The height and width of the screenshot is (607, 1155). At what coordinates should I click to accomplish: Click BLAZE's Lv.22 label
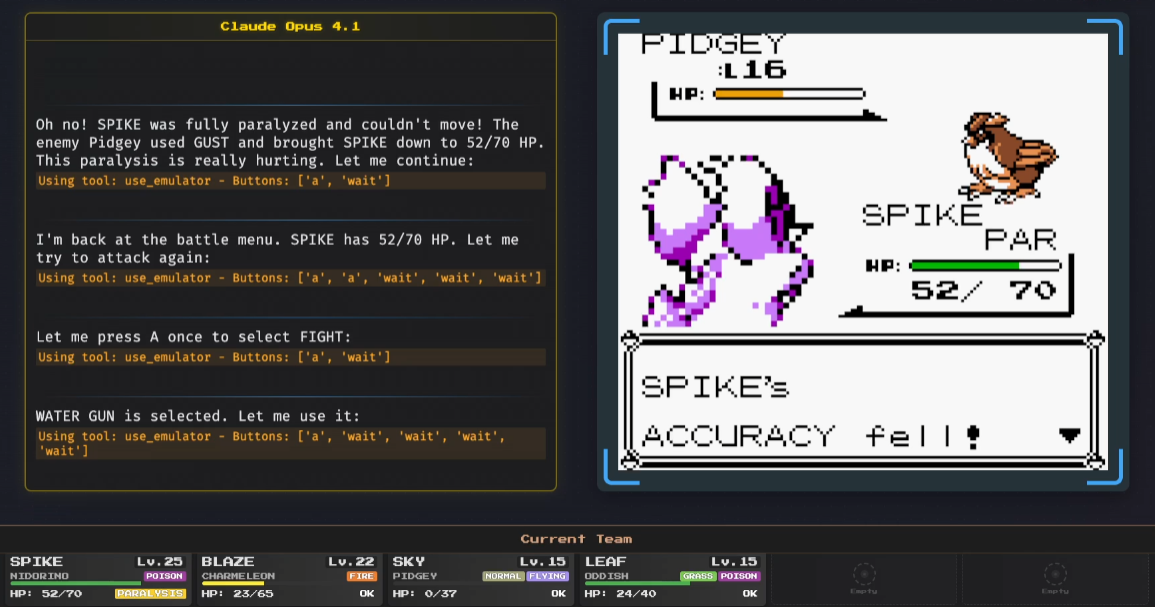click(351, 561)
